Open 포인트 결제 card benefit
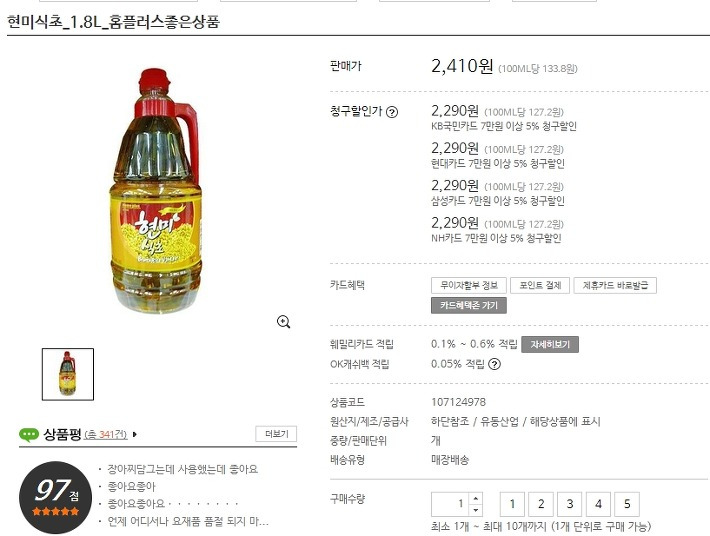The height and width of the screenshot is (536, 710). pyautogui.click(x=540, y=285)
